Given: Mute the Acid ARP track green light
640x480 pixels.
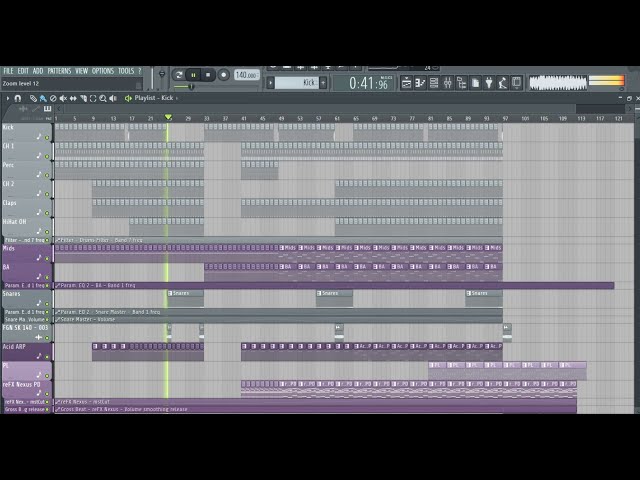Looking at the screenshot, I should [x=47, y=357].
